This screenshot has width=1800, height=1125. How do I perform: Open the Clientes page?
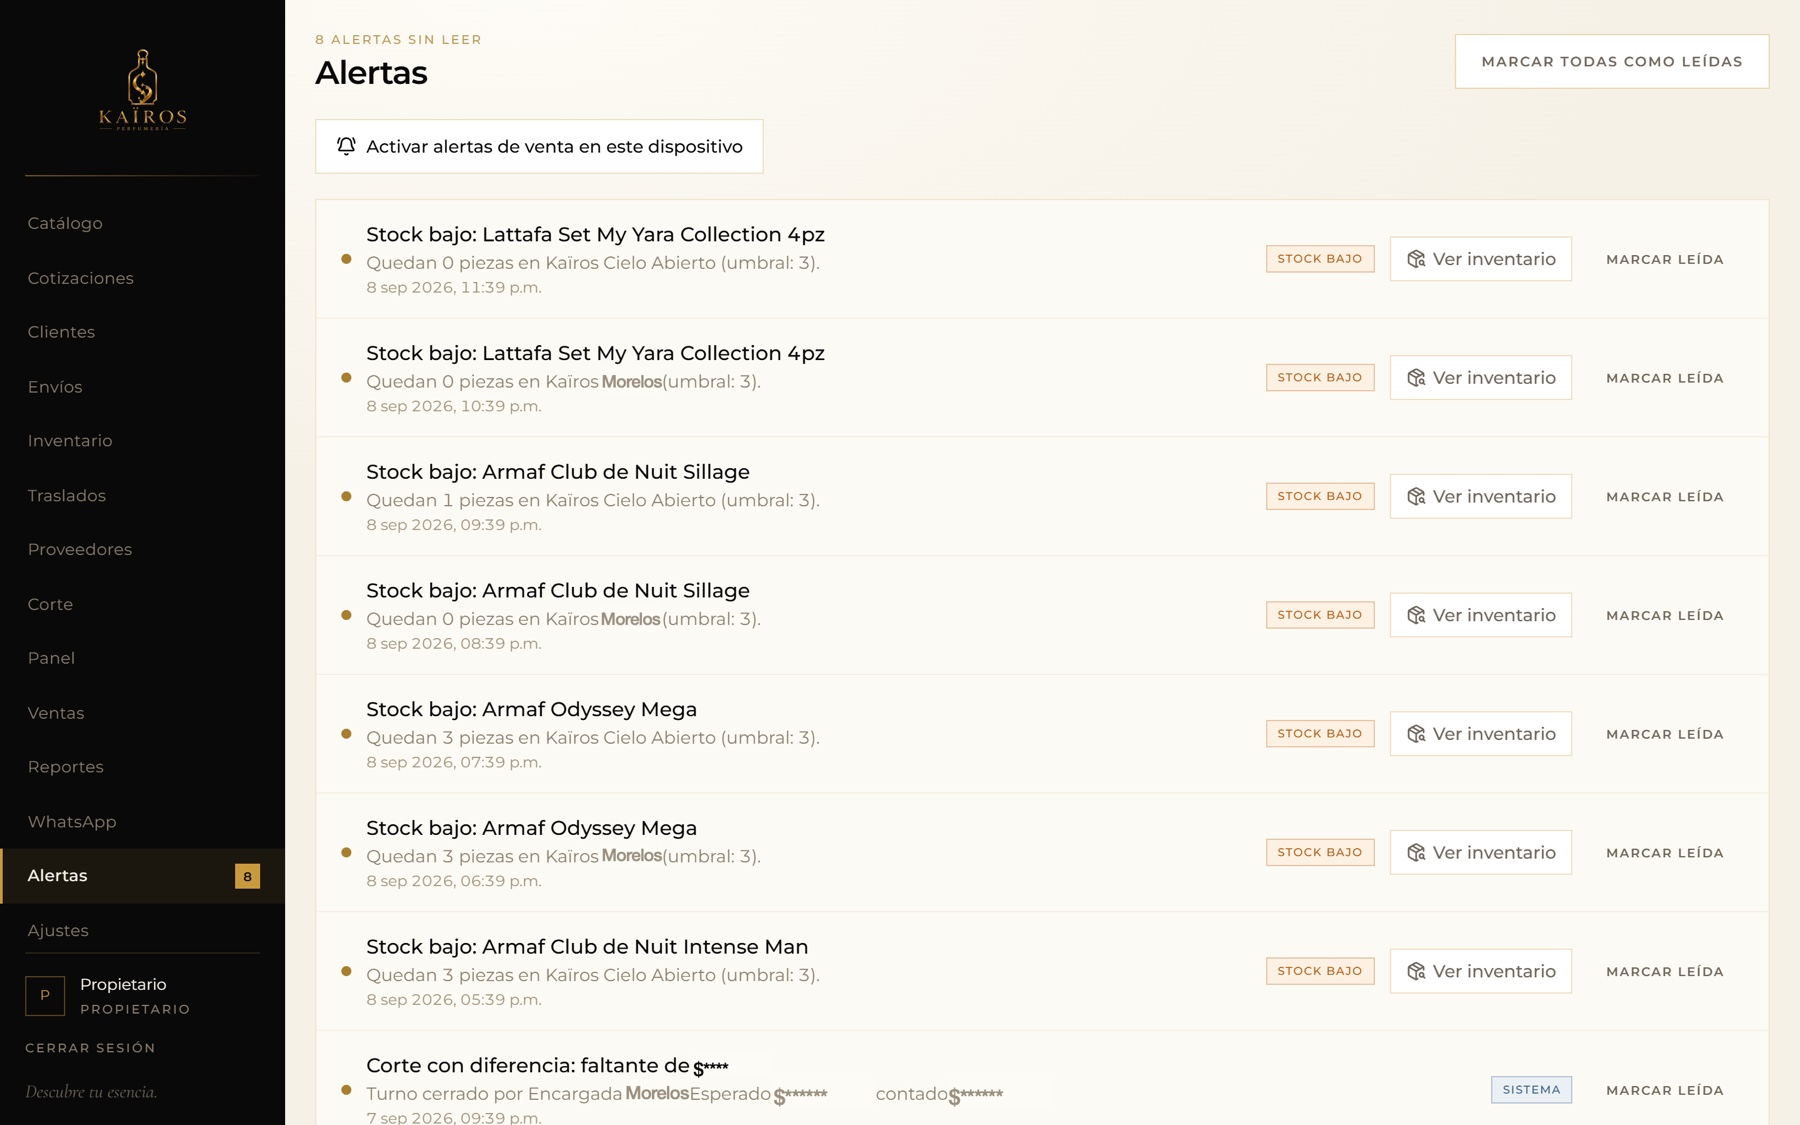click(61, 332)
